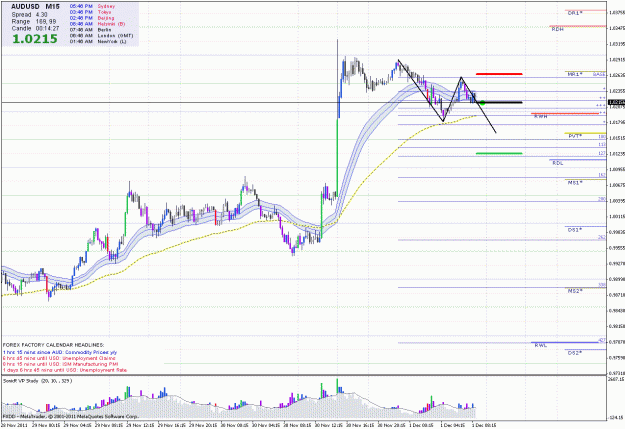This screenshot has width=625, height=429.
Task: Click the AUD Commodity Prices headline
Action: [60, 352]
